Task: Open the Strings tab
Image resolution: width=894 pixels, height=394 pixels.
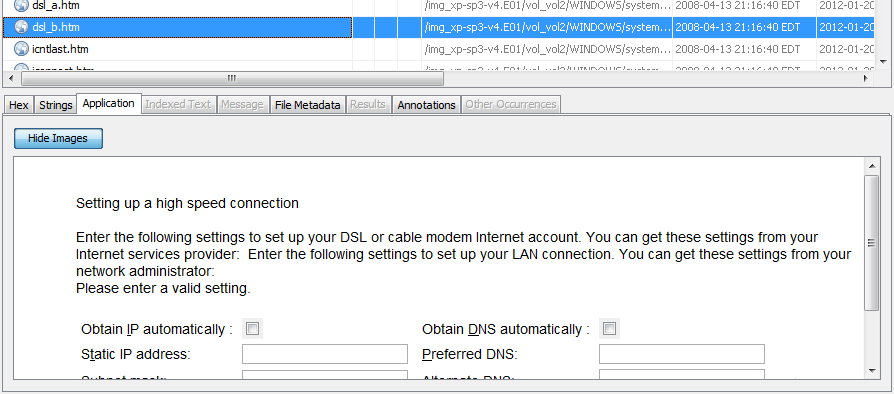Action: pos(55,105)
